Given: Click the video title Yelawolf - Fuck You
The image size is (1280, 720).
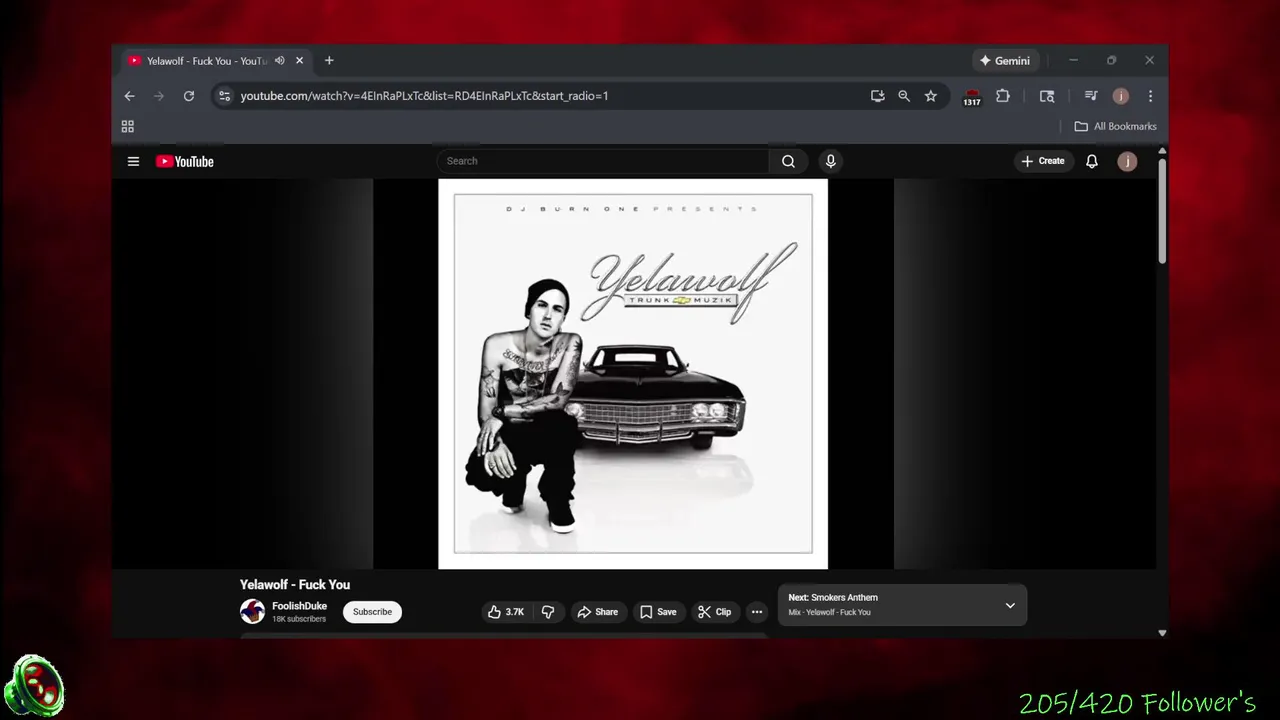Looking at the screenshot, I should pos(295,585).
